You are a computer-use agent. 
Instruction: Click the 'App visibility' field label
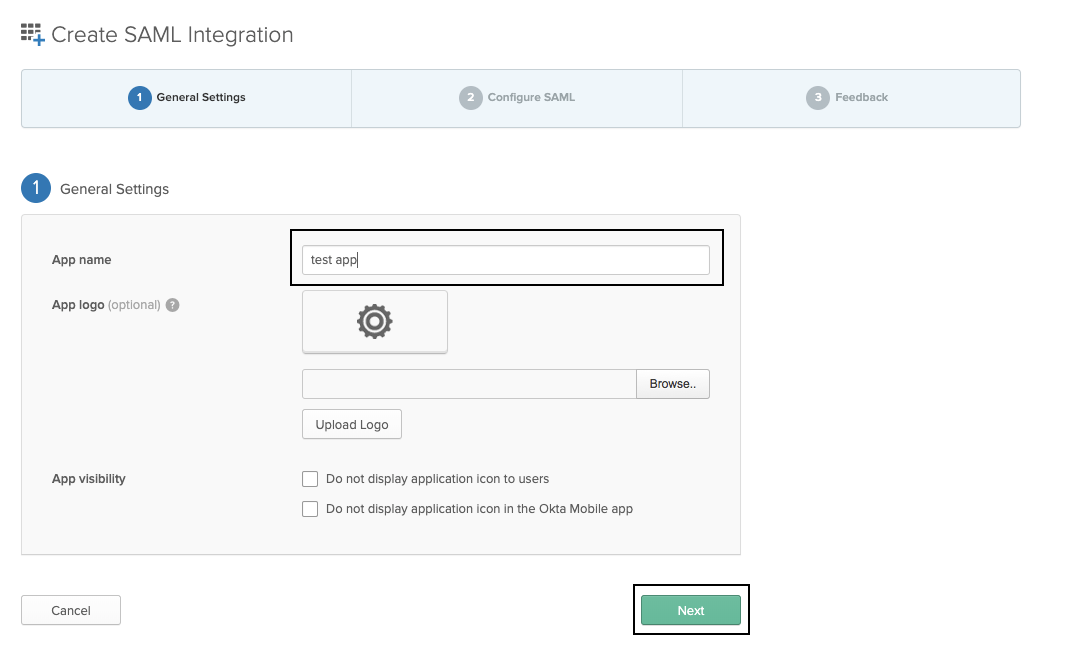pyautogui.click(x=89, y=479)
